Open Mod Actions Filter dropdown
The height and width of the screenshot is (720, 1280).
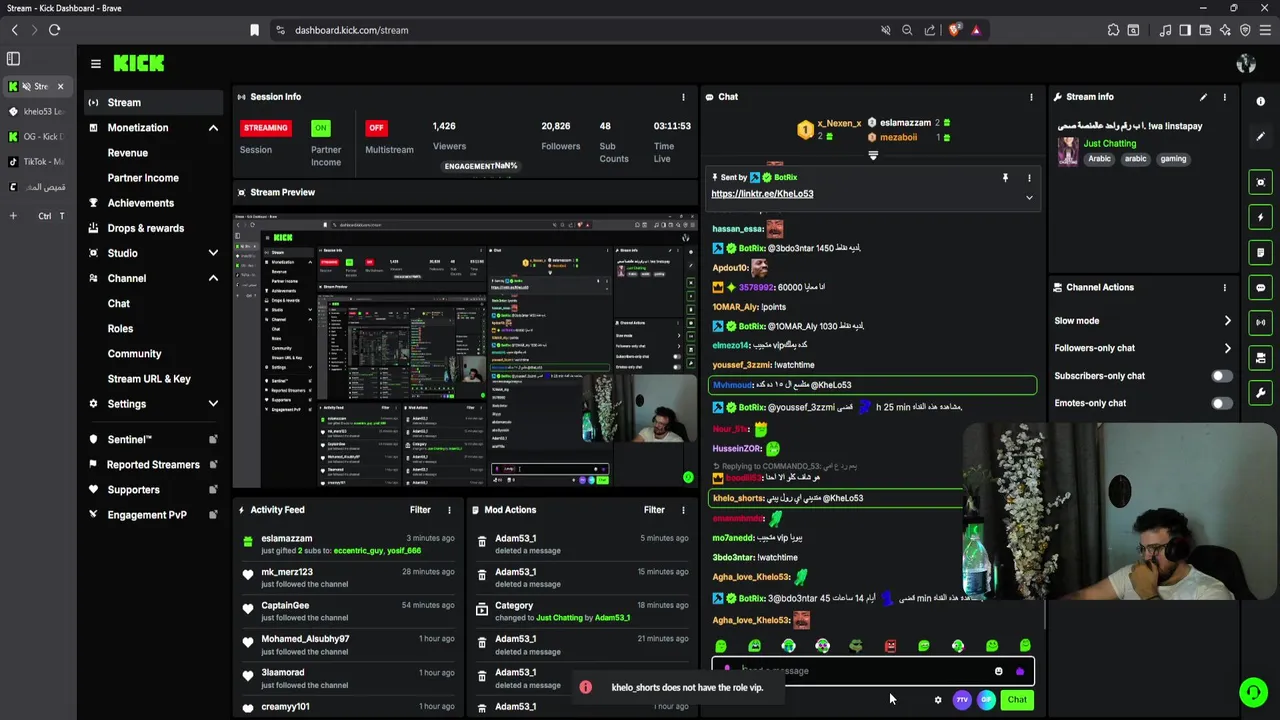click(x=654, y=510)
